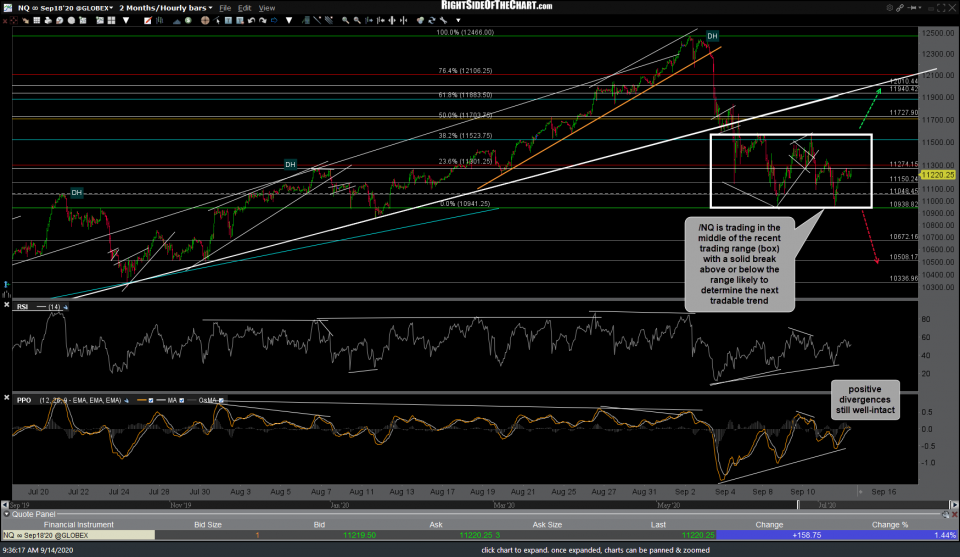Screen dimensions: 960x557
Task: Click the refresh chart icon
Action: (x=432, y=20)
